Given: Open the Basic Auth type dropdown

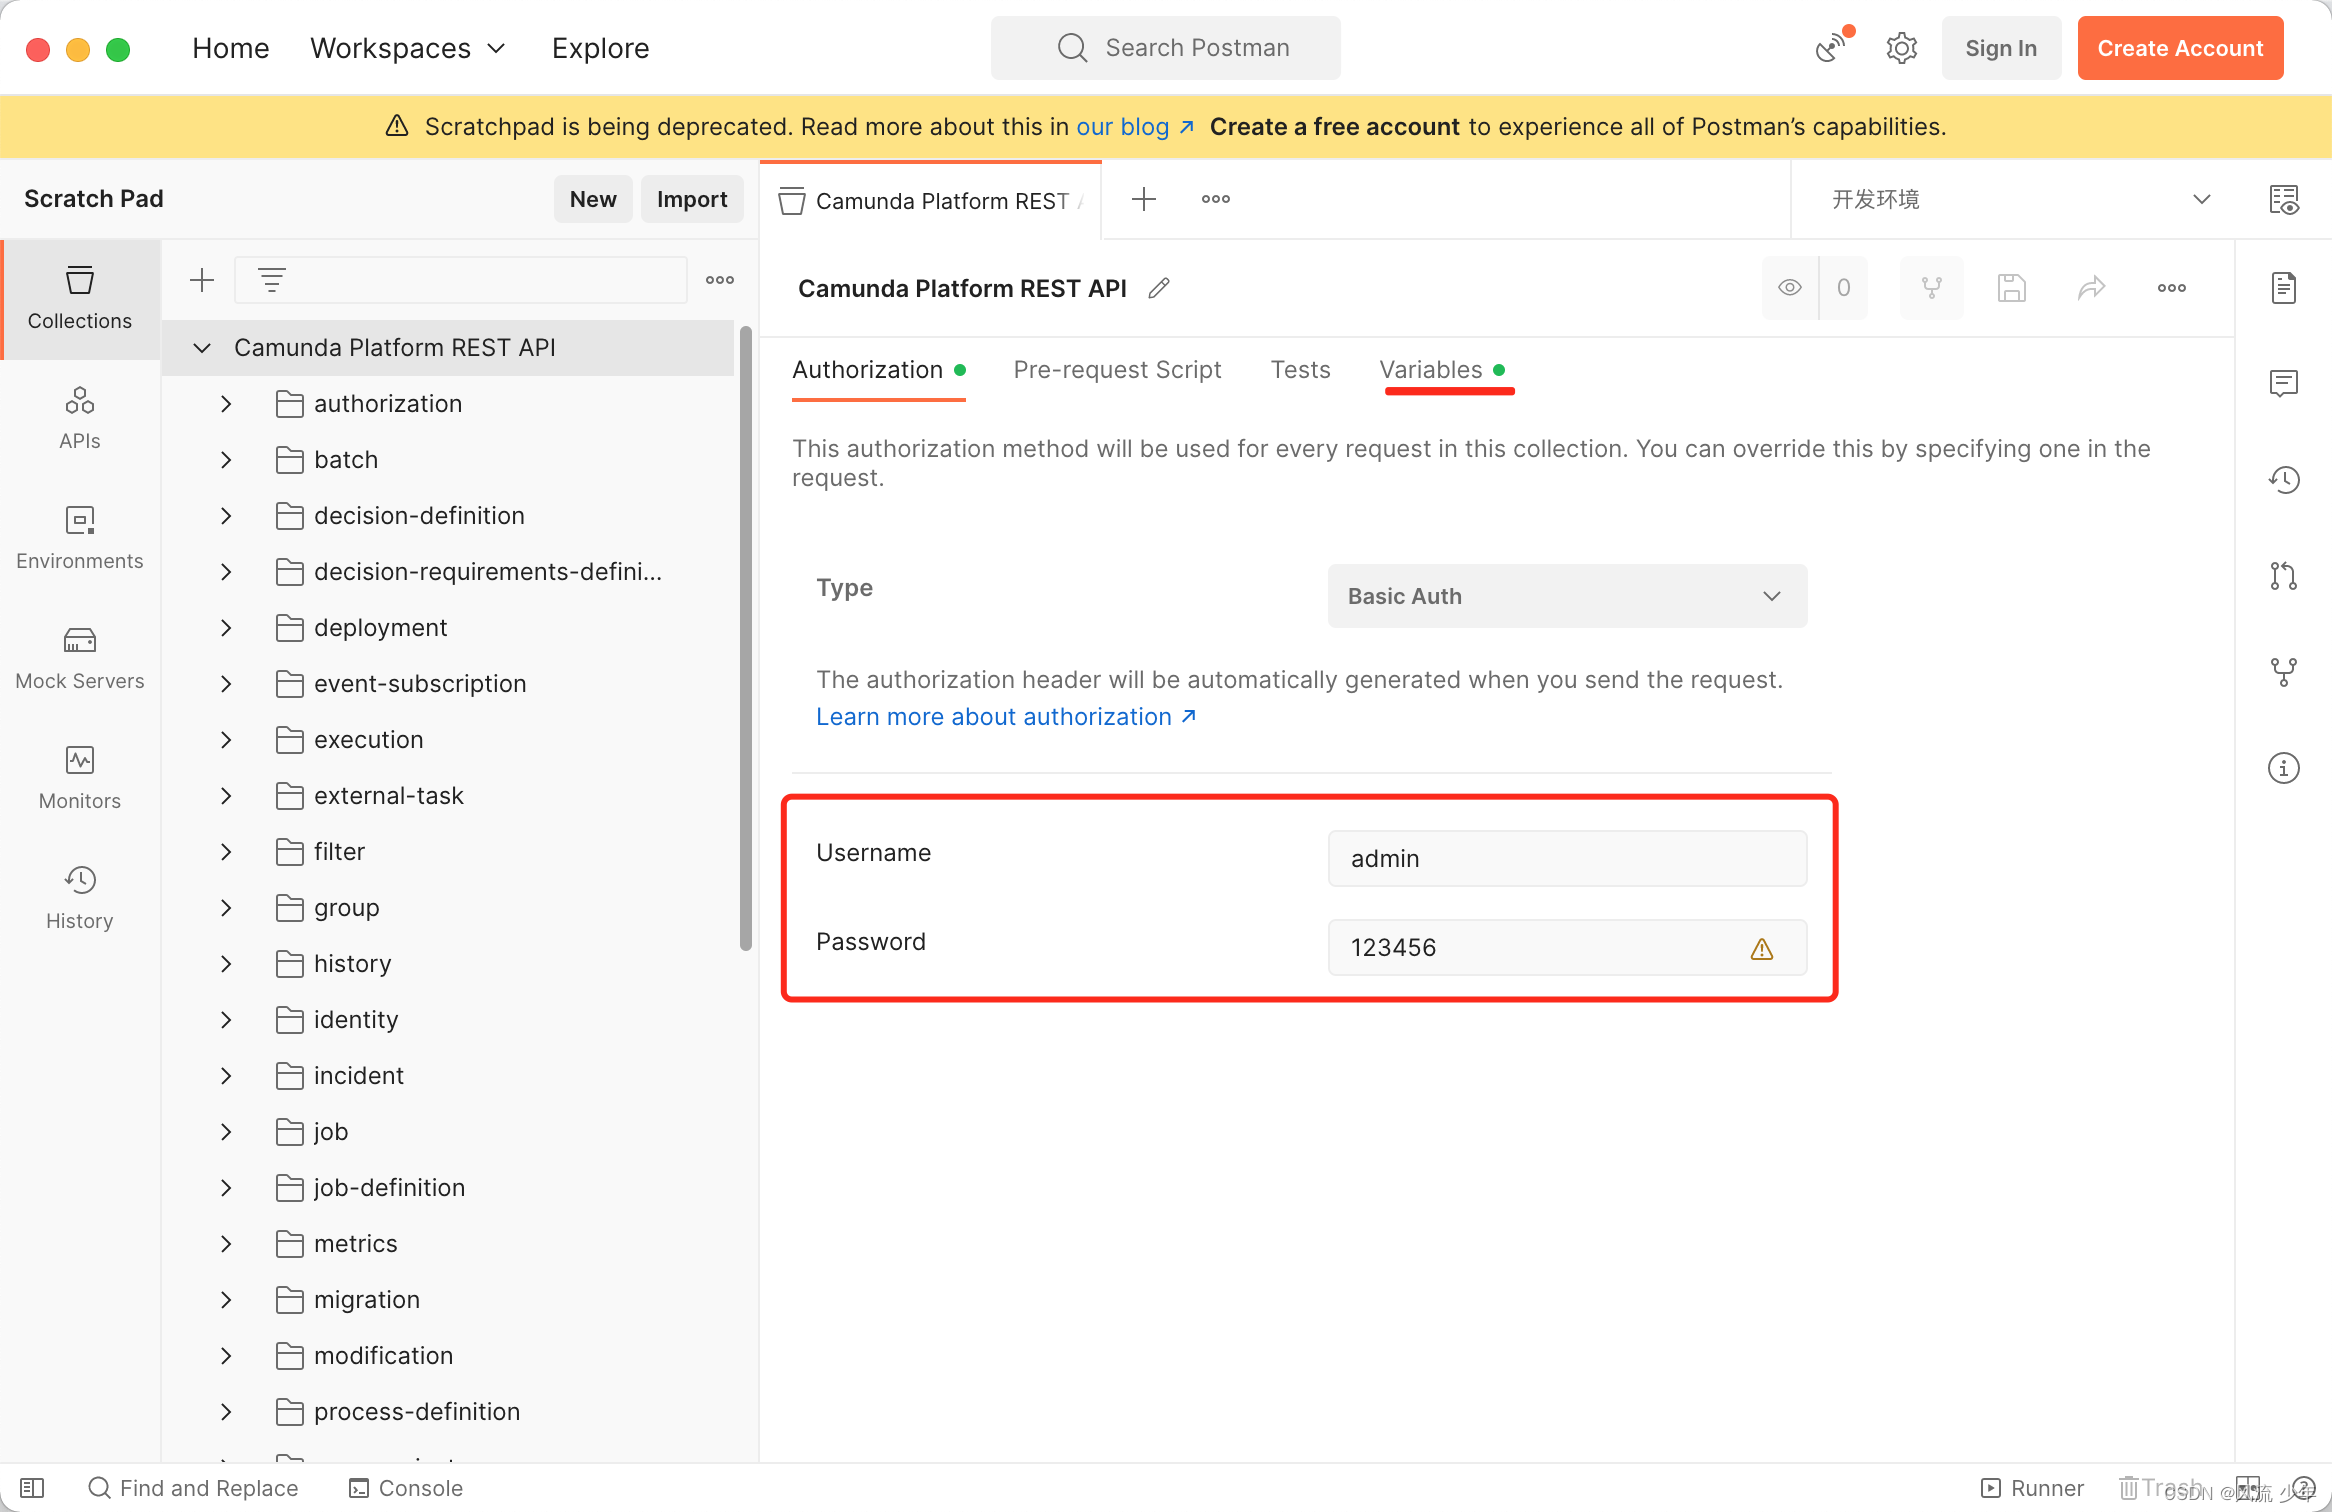Looking at the screenshot, I should [x=1567, y=596].
